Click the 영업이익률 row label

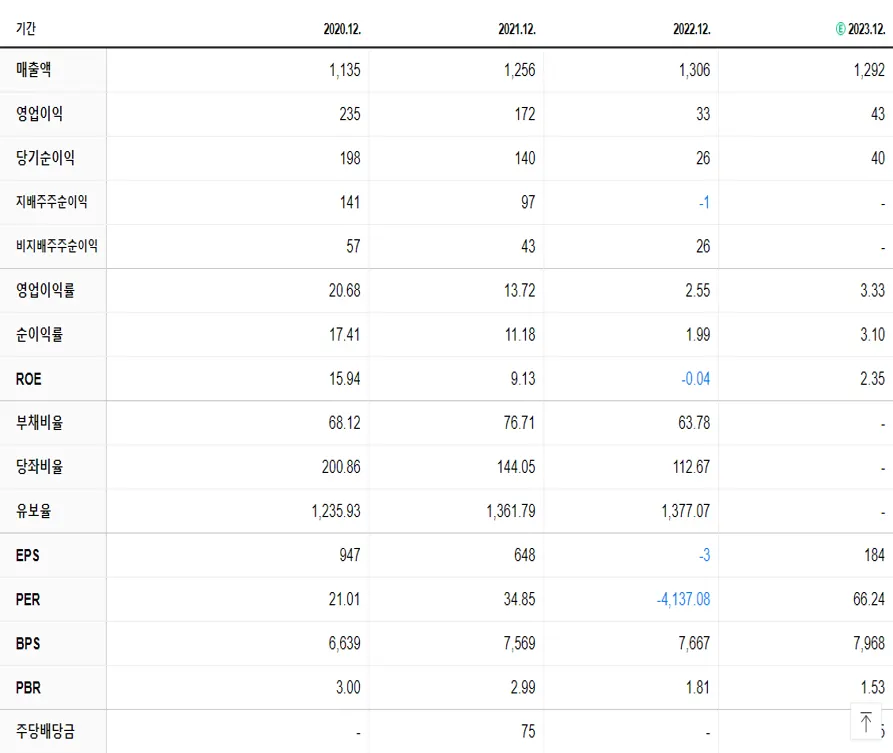(45, 290)
